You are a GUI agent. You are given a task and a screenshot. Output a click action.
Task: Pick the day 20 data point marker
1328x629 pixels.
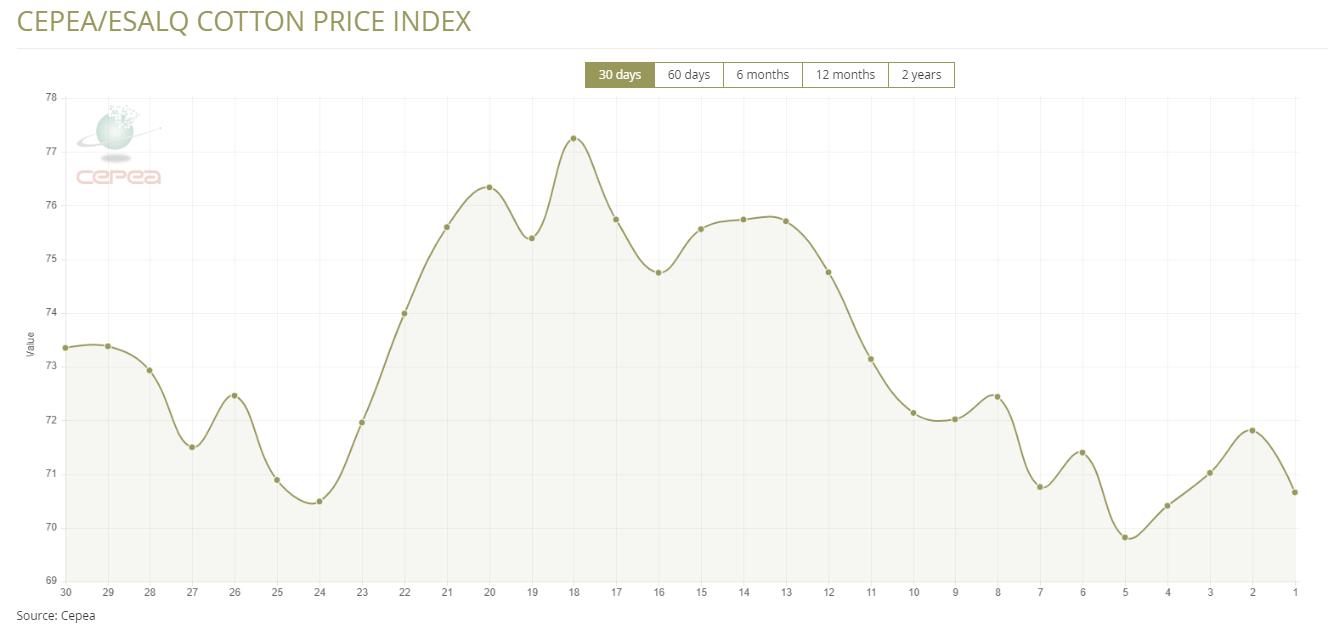(489, 187)
